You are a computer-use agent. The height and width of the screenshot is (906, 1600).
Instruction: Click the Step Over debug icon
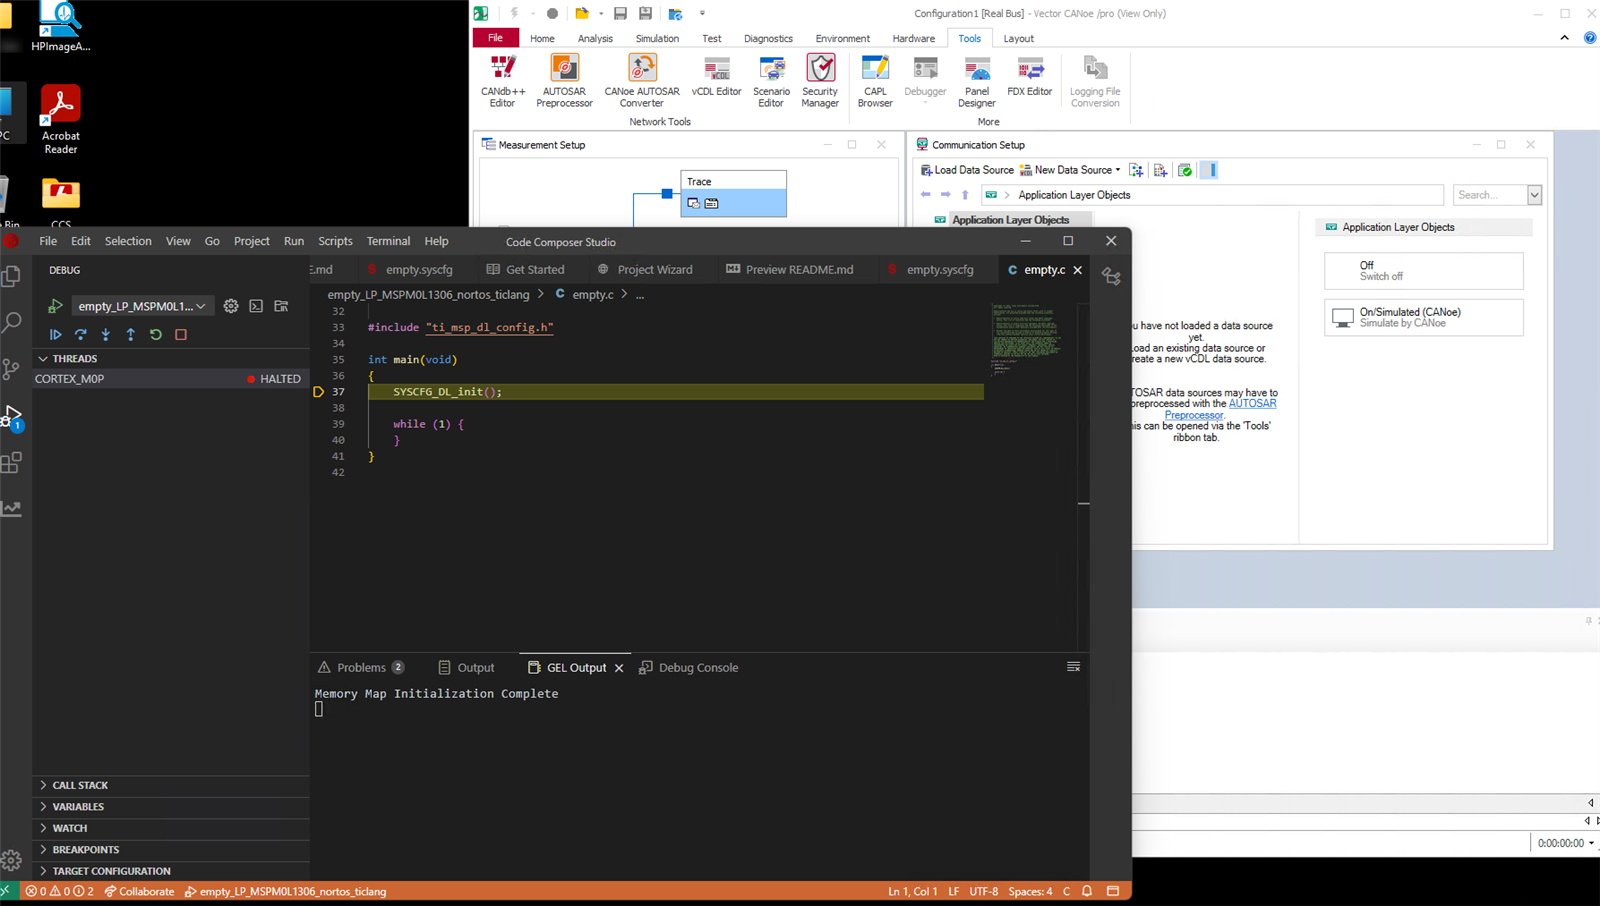pos(81,335)
